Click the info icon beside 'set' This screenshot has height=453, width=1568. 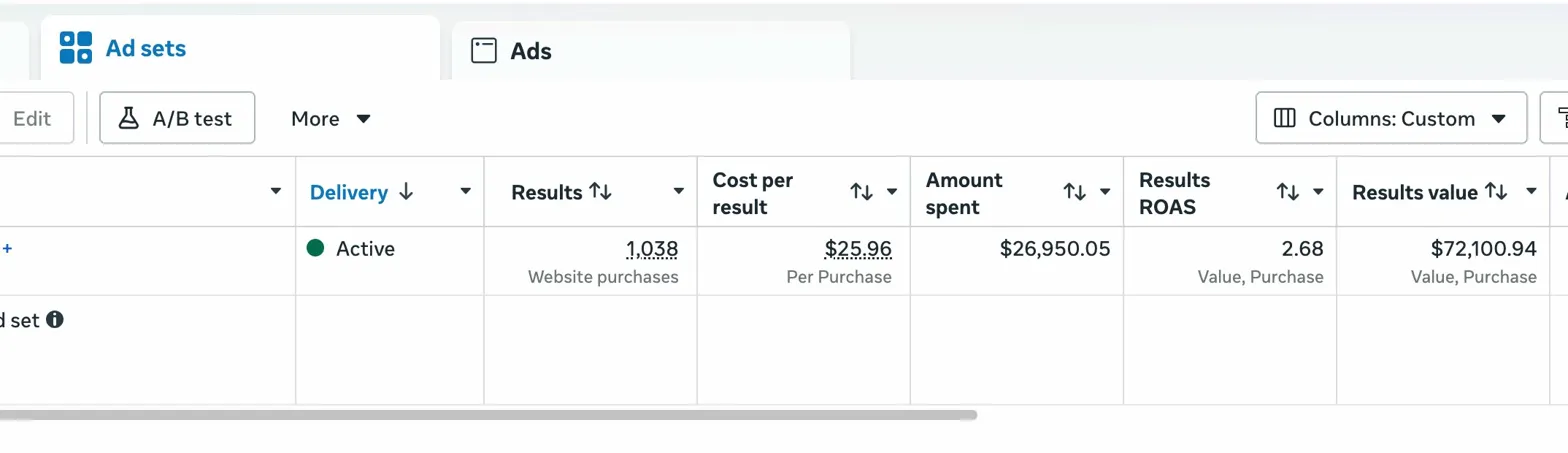click(55, 320)
